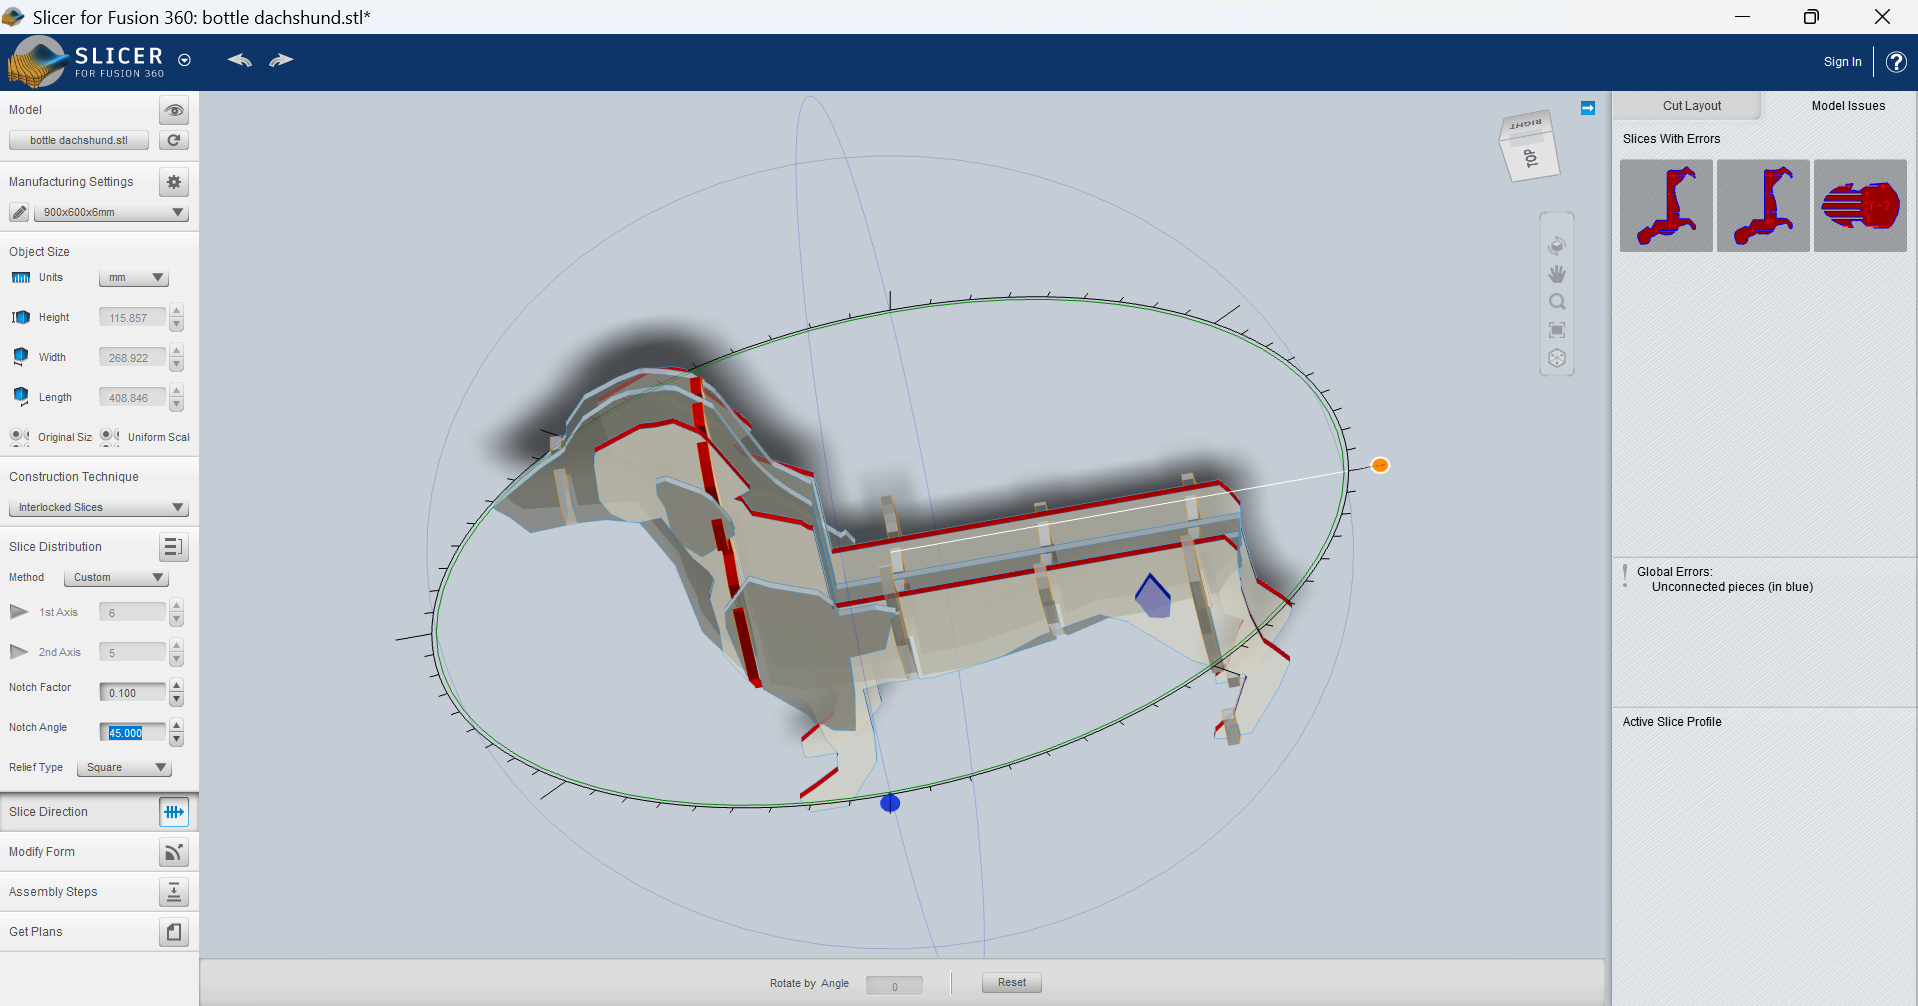Select the Pan hand tool

1557,274
